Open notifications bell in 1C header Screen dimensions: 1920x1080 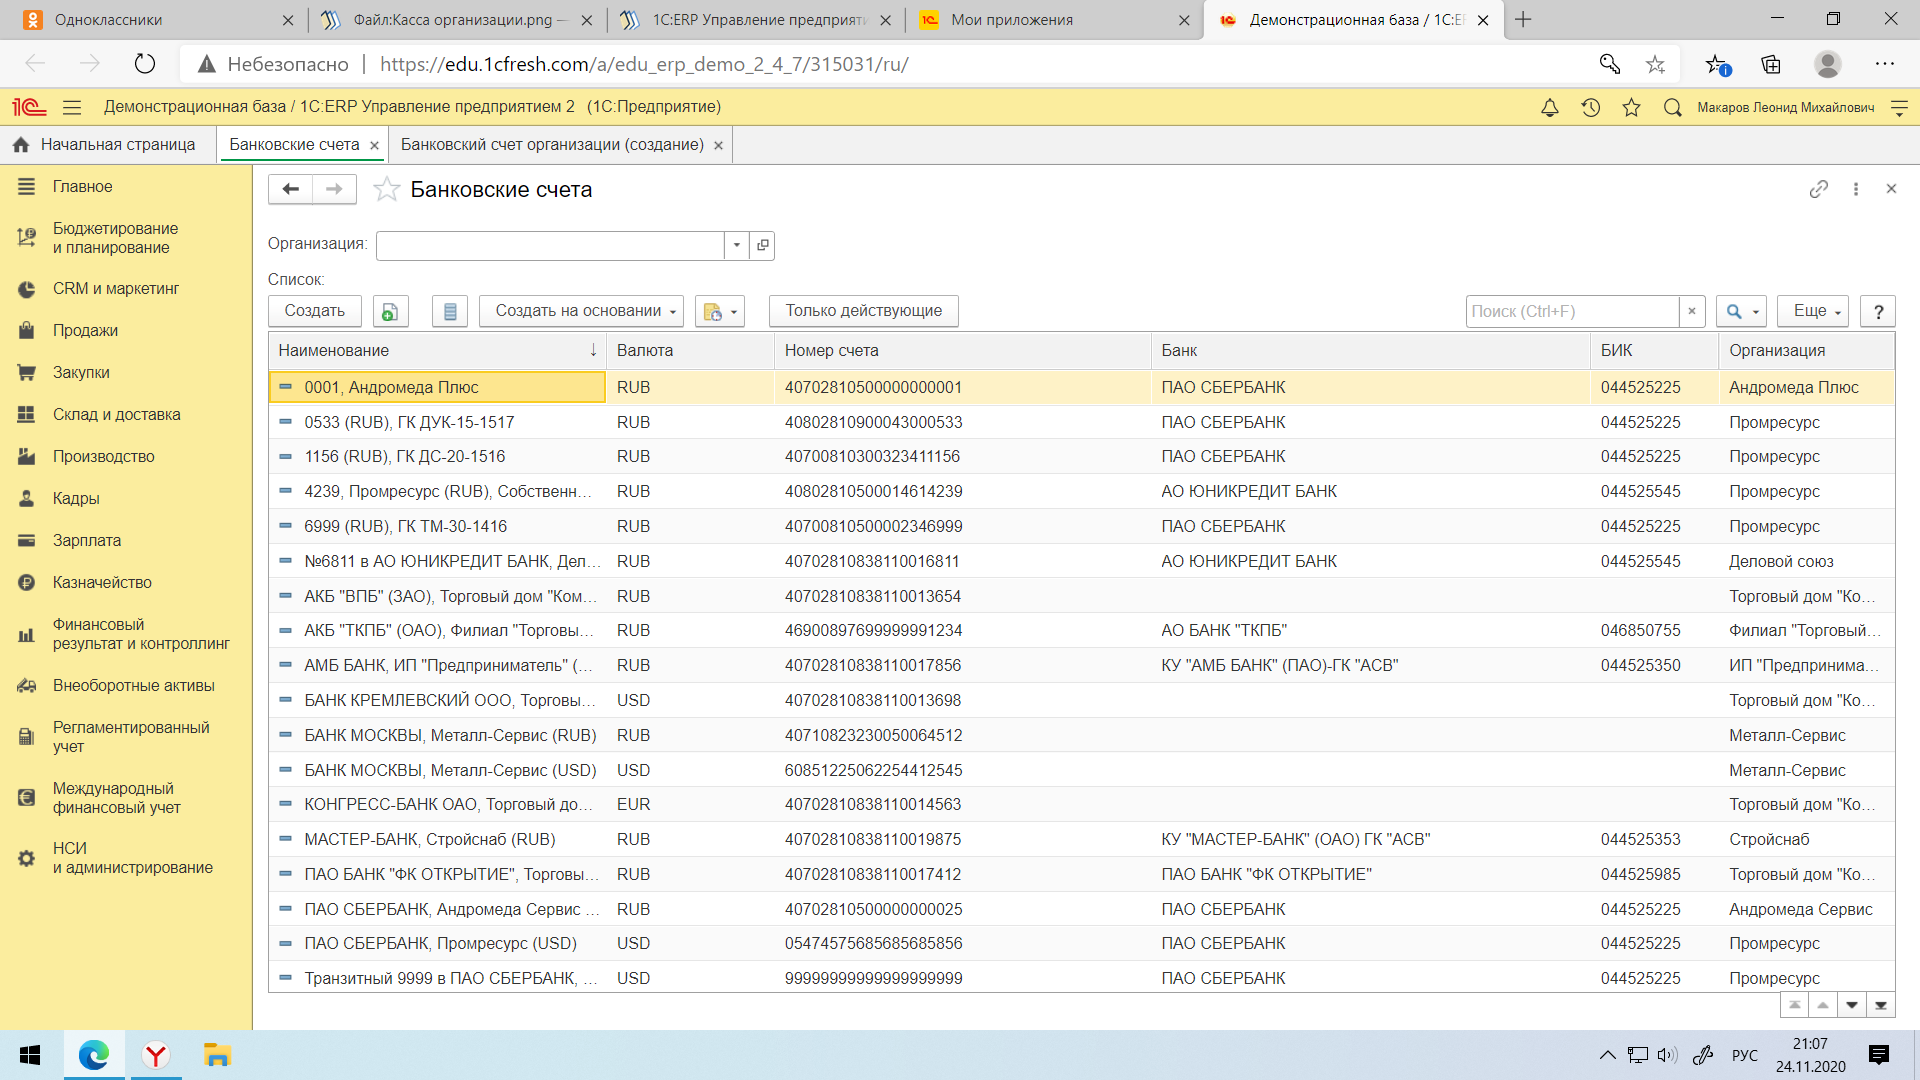(x=1549, y=107)
